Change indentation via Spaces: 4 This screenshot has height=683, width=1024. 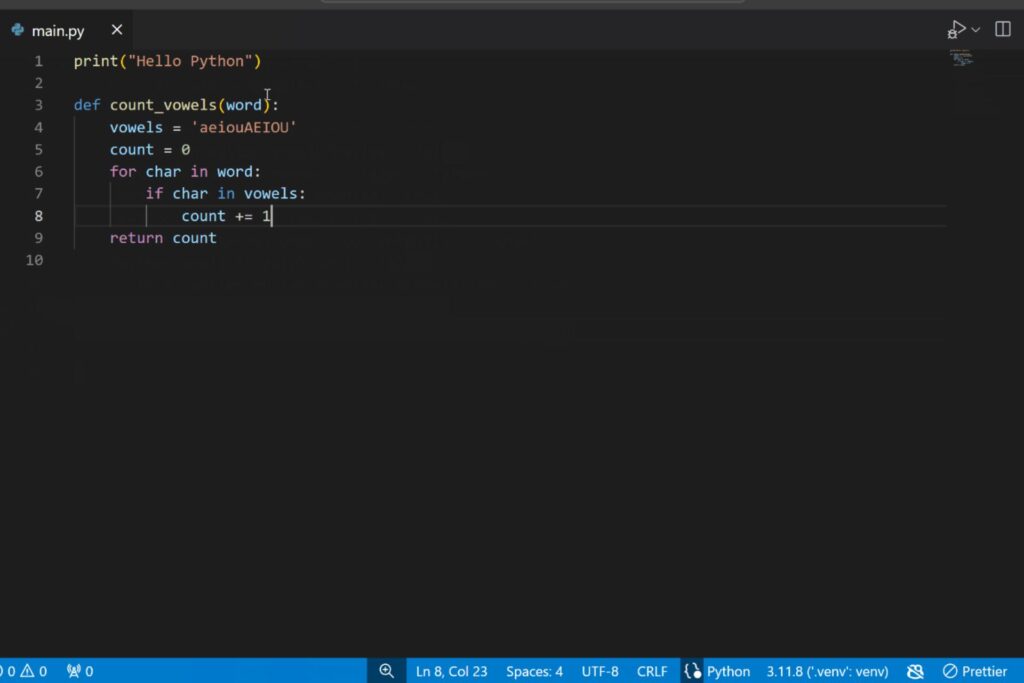pyautogui.click(x=534, y=671)
